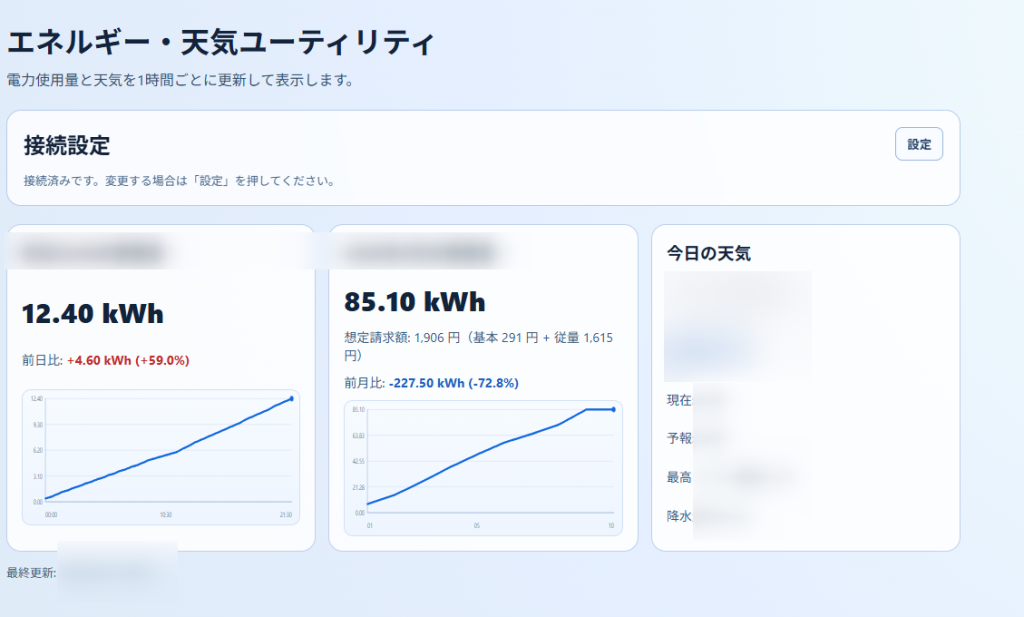Click the last data point on the 85.10 chart
The image size is (1024, 617).
pyautogui.click(x=613, y=409)
